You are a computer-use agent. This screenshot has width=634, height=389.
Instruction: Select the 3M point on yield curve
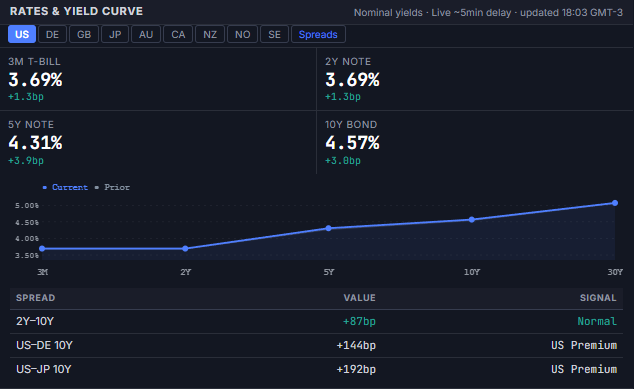click(42, 249)
